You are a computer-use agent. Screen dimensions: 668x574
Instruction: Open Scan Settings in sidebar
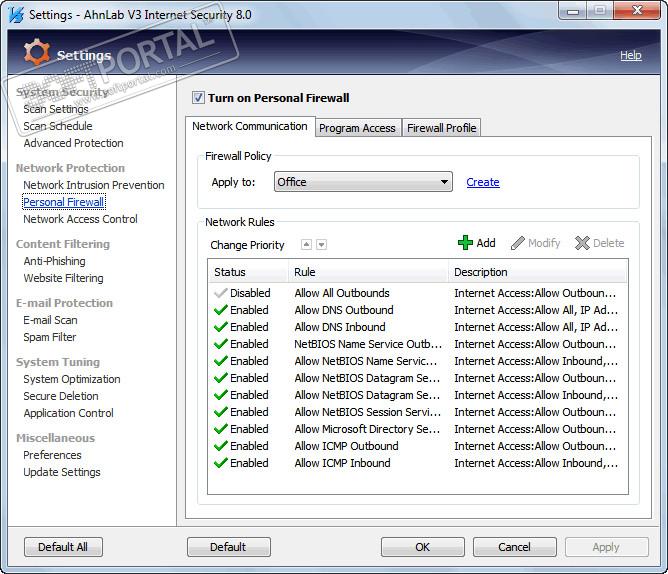click(x=56, y=109)
